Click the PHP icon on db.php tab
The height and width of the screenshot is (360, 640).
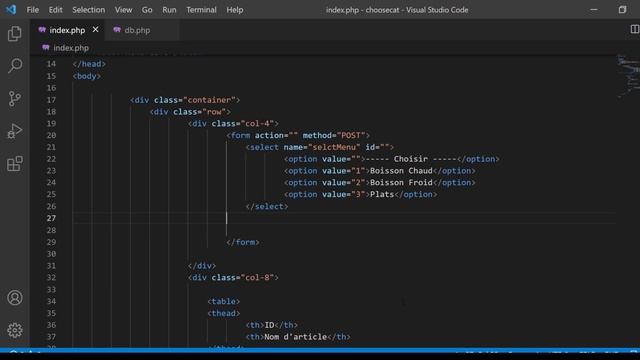point(117,30)
